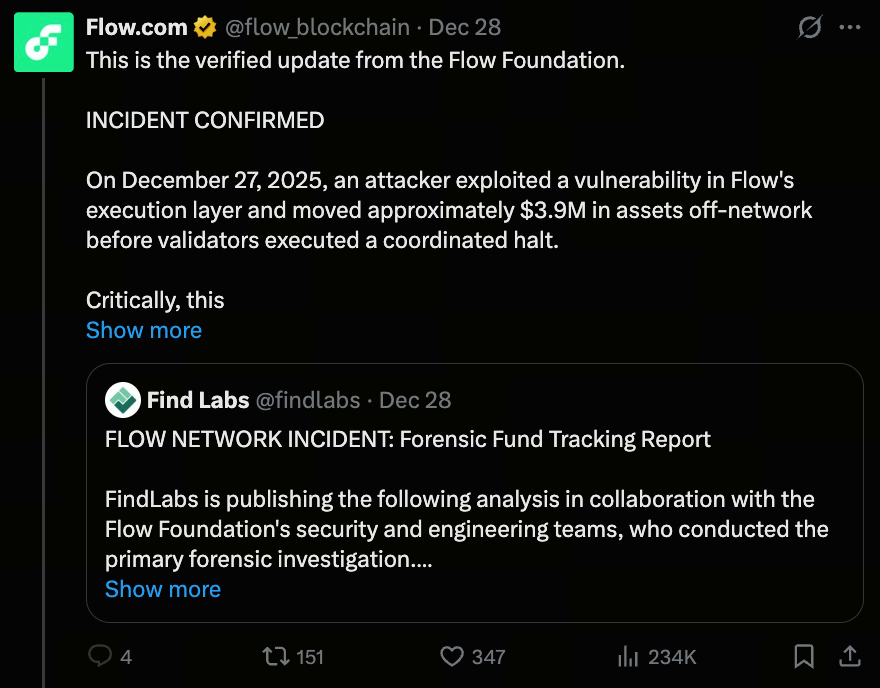Share the post using the share icon

point(849,656)
